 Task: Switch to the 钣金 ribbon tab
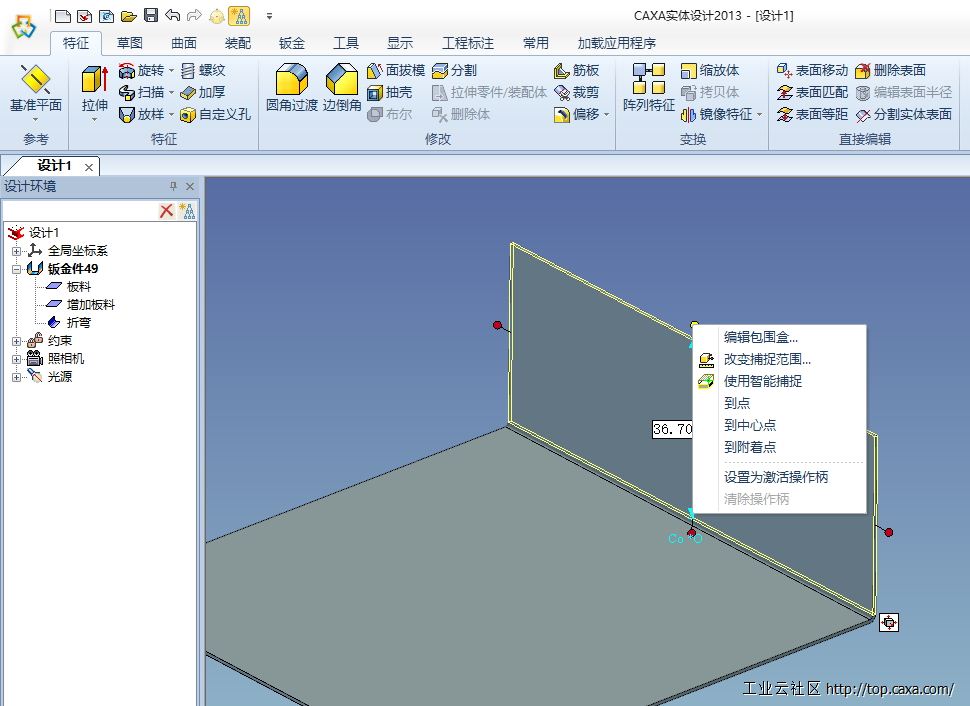click(x=291, y=43)
